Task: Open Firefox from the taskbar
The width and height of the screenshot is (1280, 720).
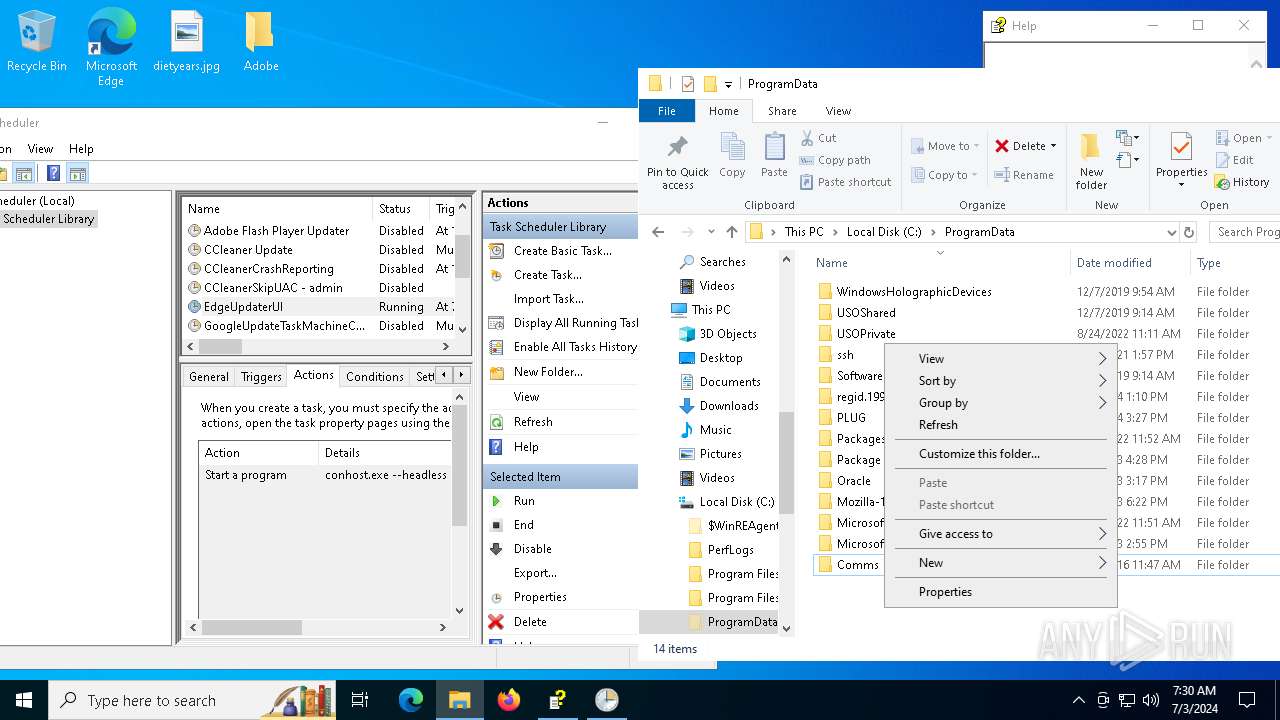Action: [509, 700]
